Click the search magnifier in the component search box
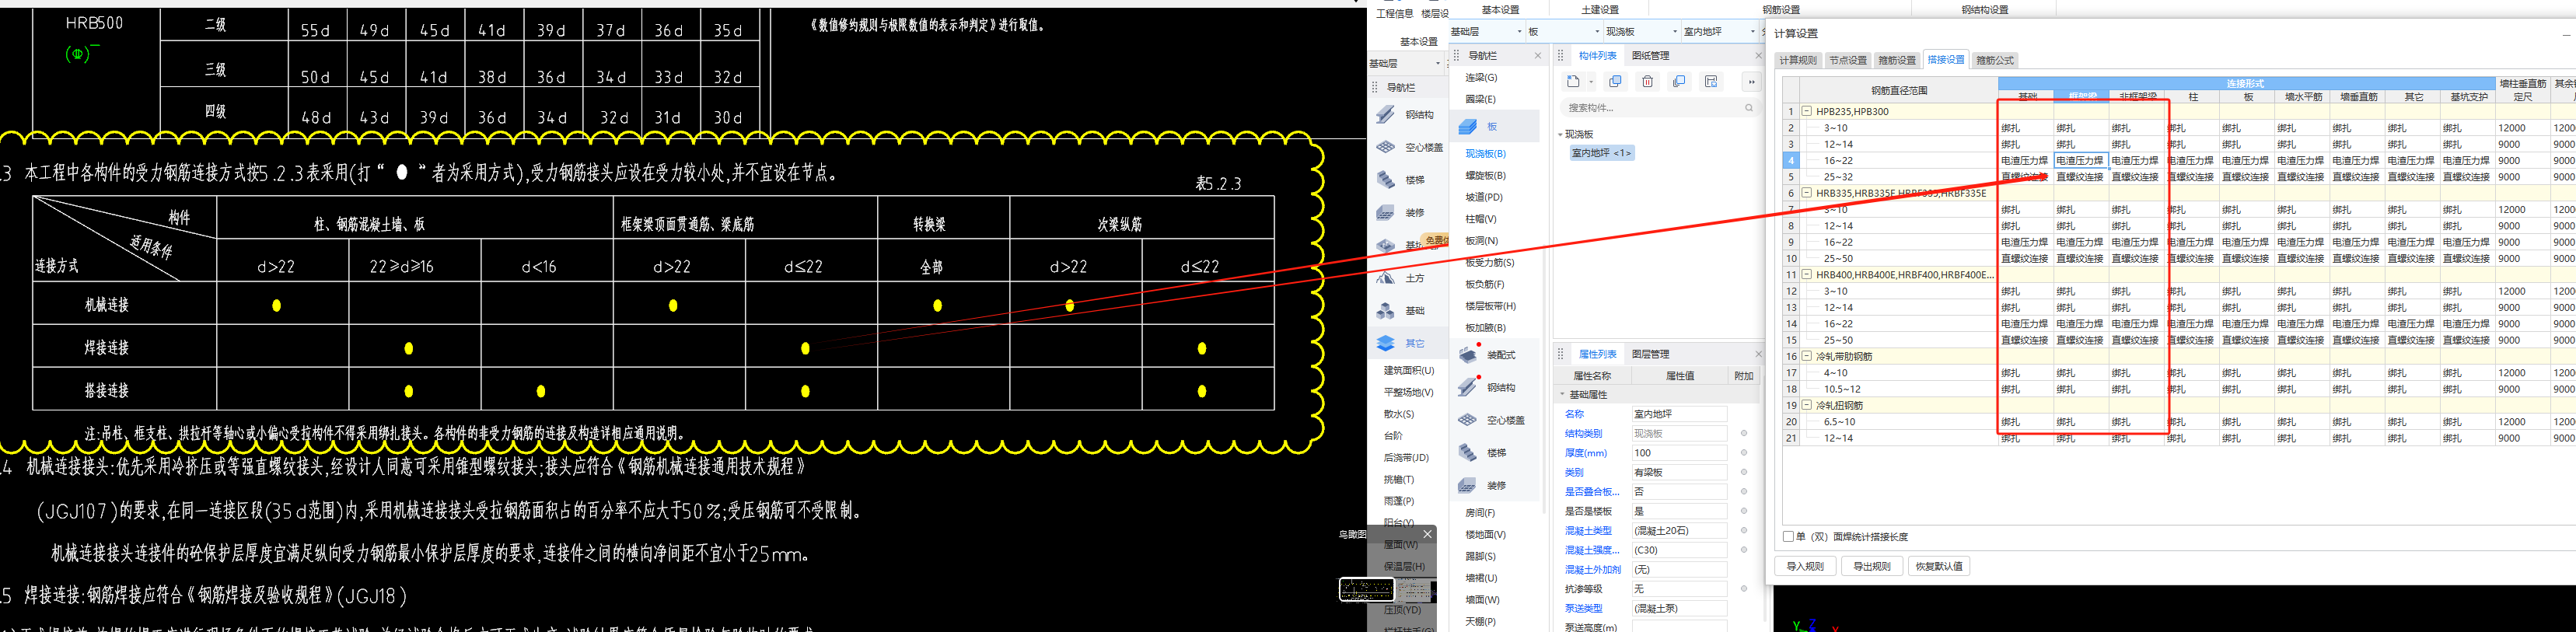 [1749, 108]
